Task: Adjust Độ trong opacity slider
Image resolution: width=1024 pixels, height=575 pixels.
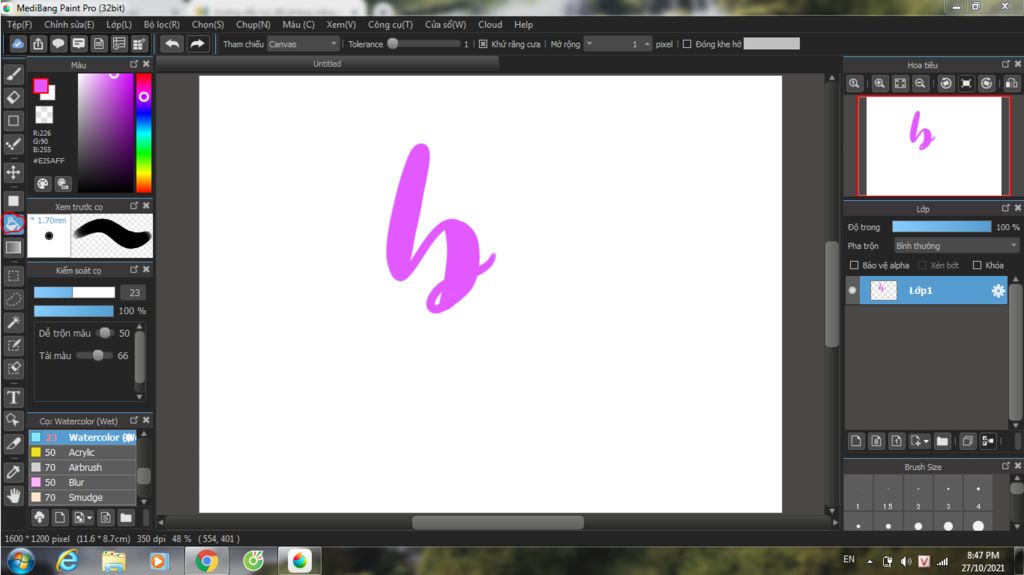Action: click(941, 227)
